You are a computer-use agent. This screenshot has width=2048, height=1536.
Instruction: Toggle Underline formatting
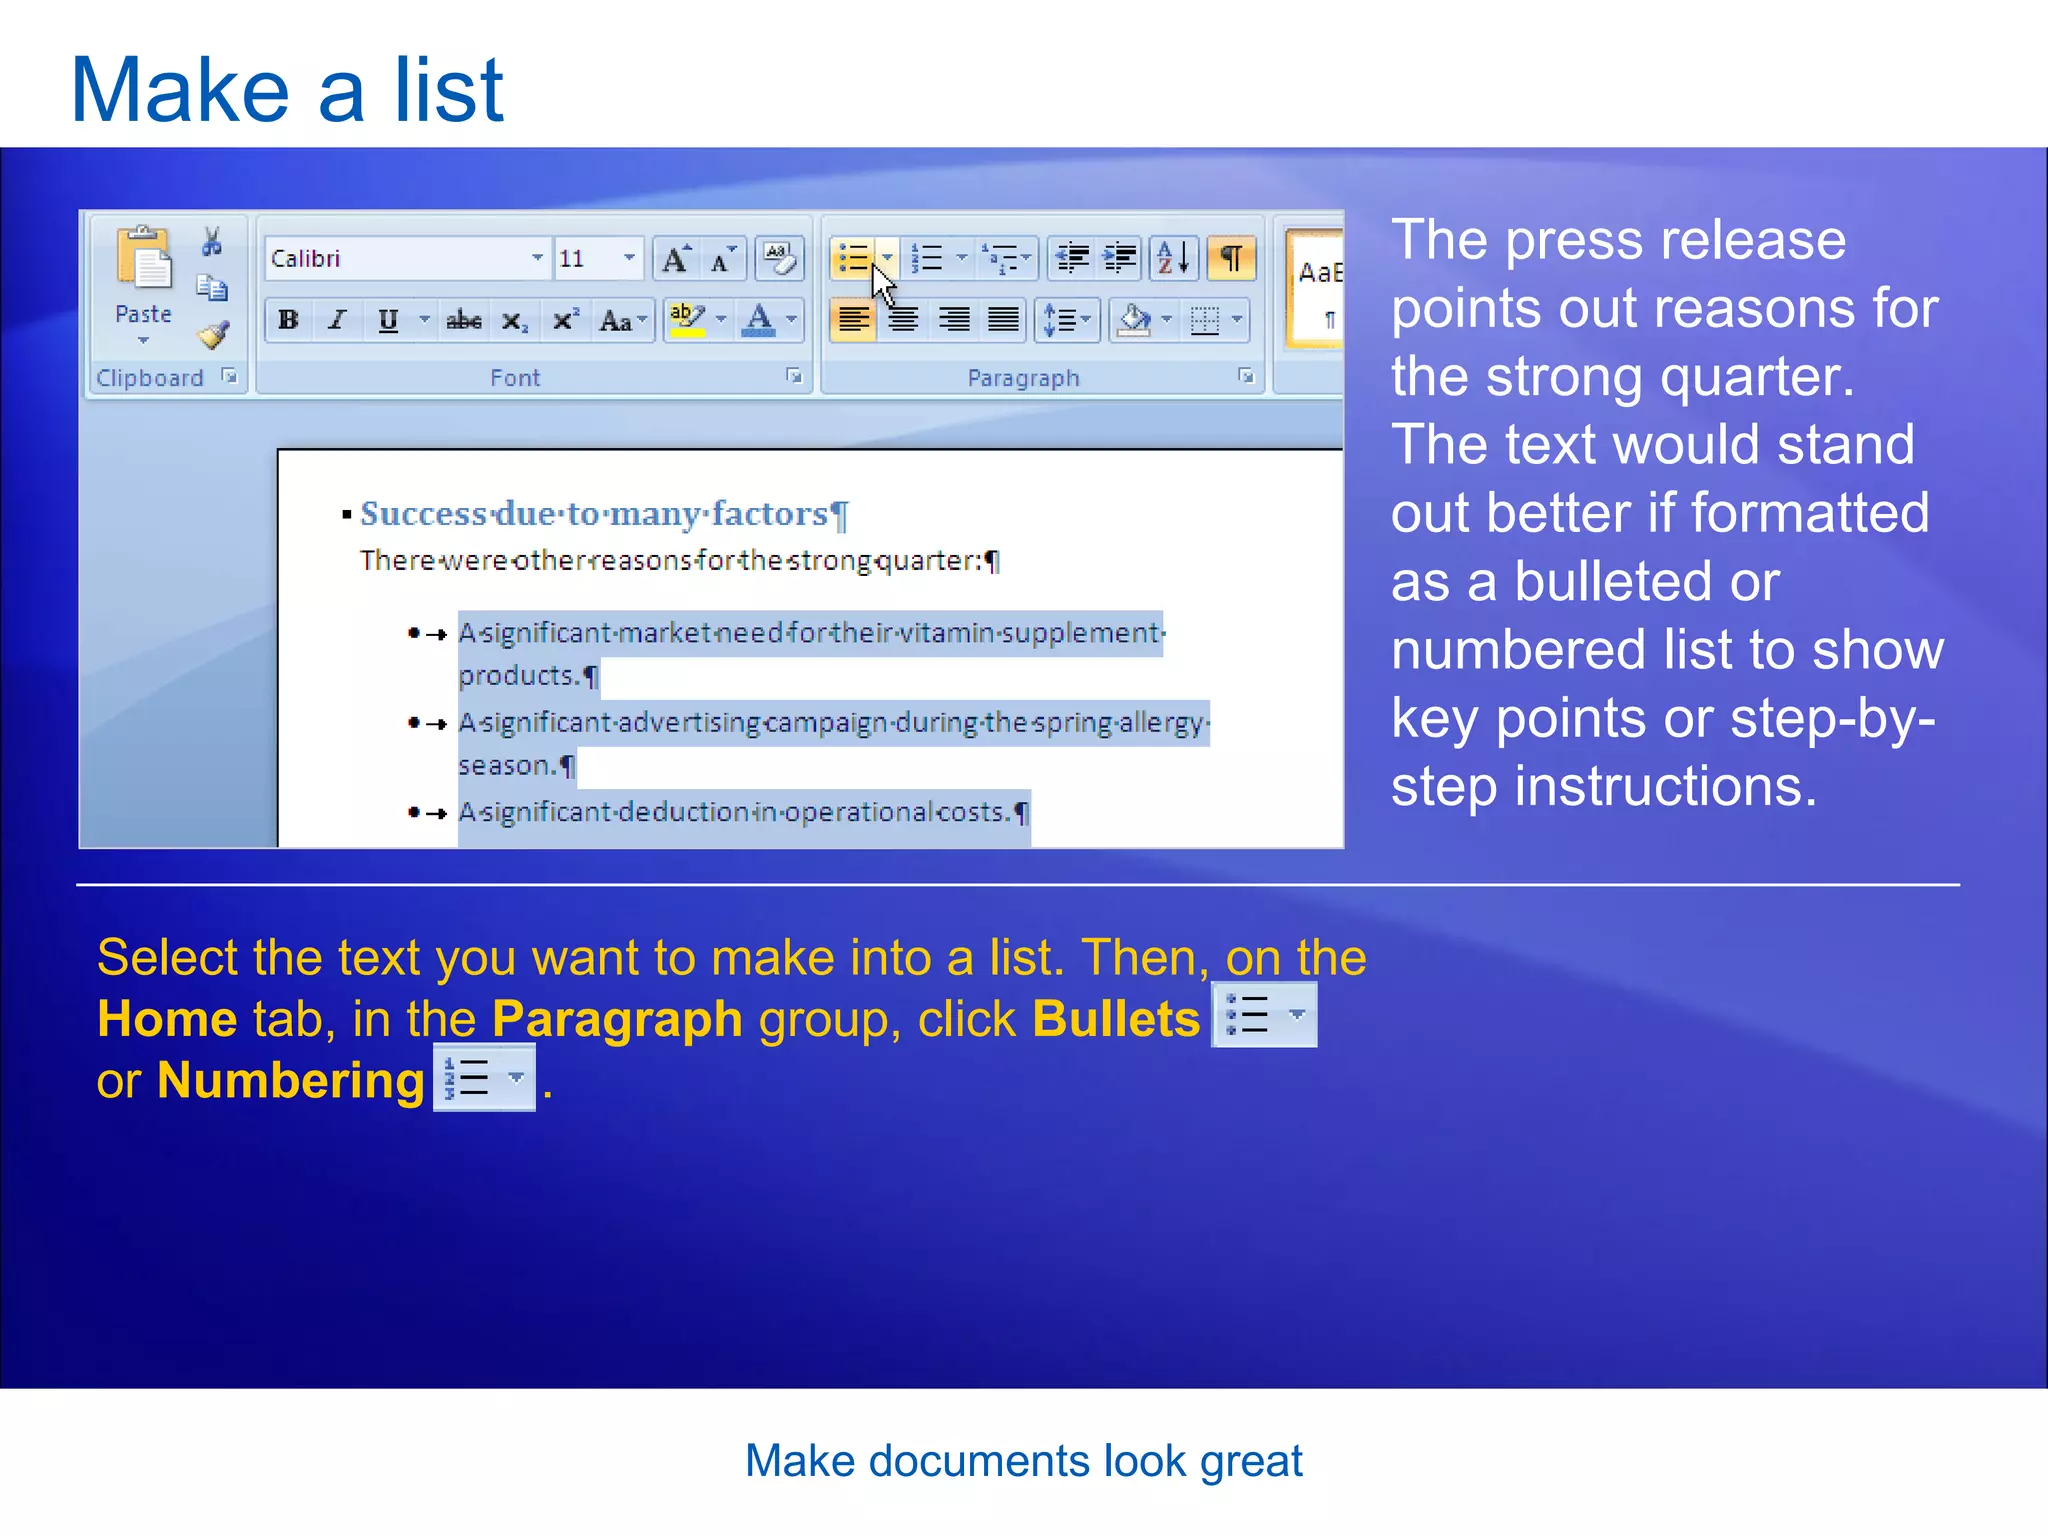[x=387, y=320]
